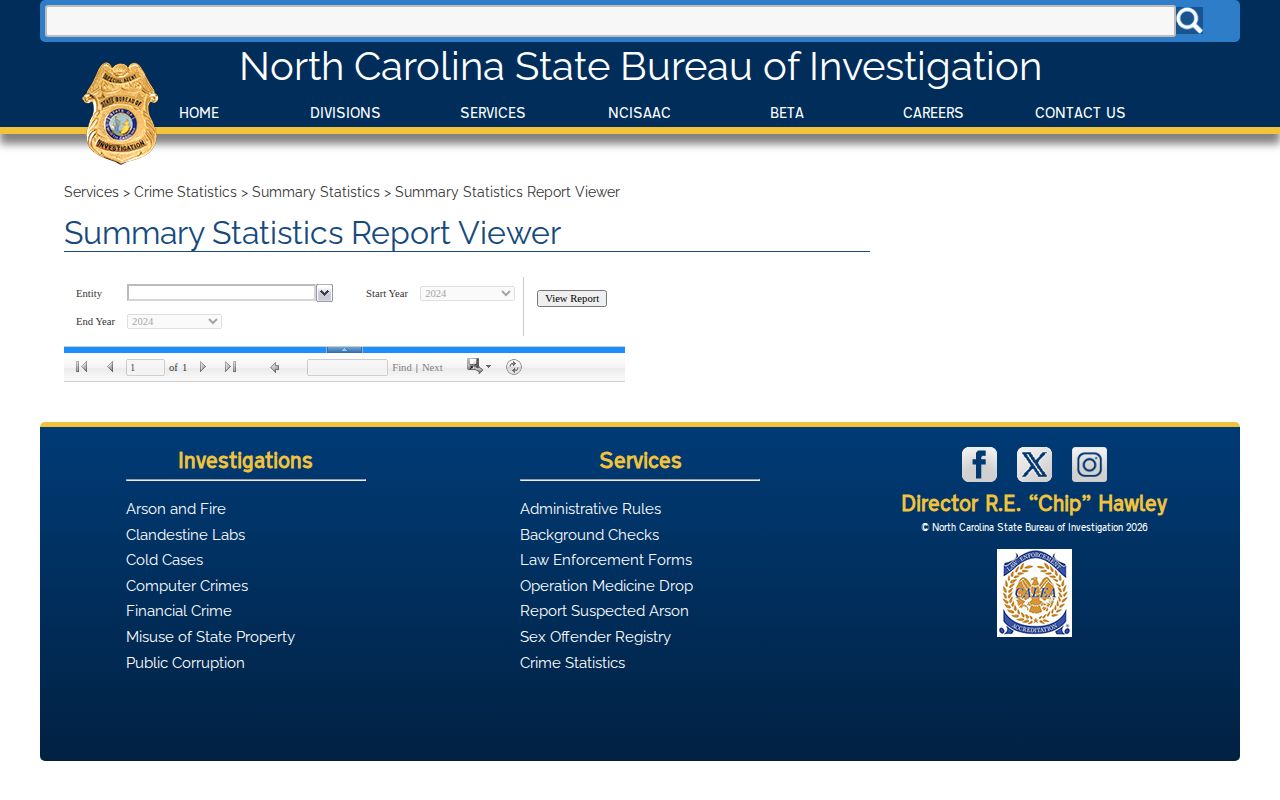The height and width of the screenshot is (800, 1280).
Task: Go to first report page
Action: click(x=82, y=367)
